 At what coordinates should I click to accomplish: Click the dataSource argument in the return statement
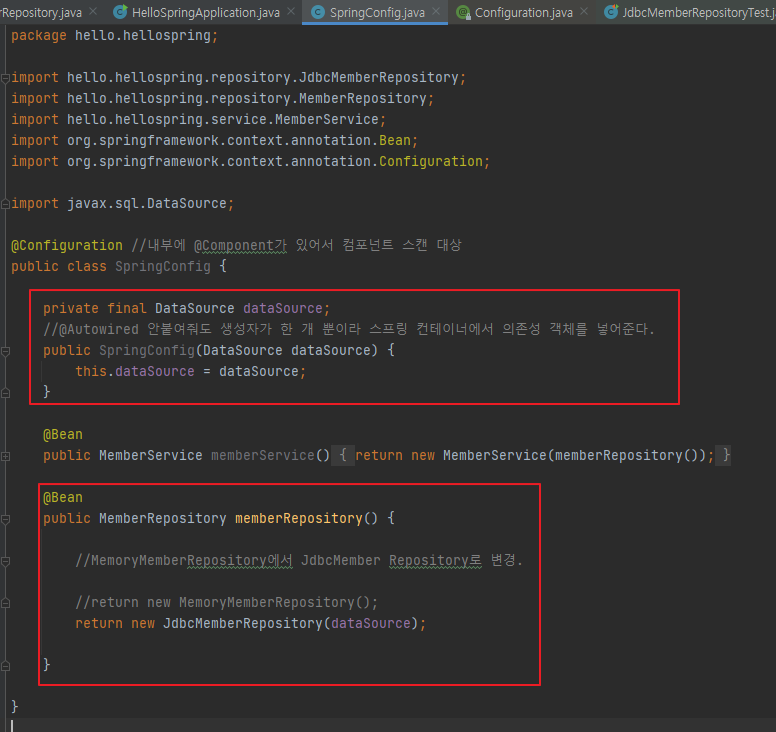(371, 623)
